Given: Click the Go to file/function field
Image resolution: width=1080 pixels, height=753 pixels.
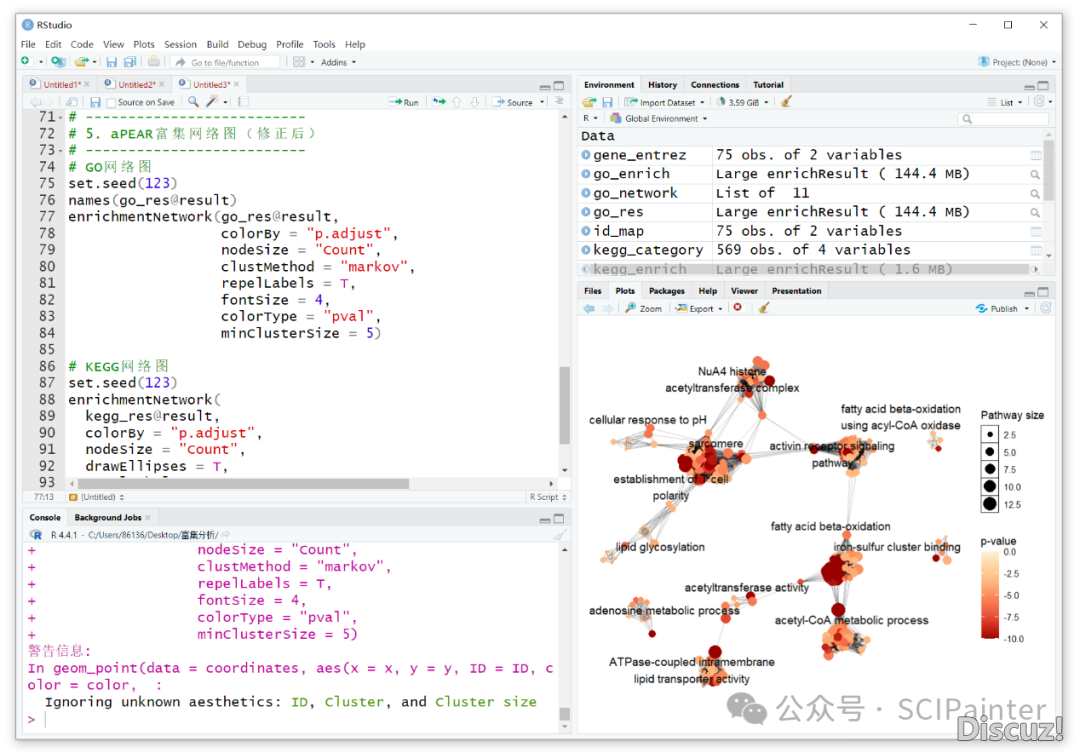Looking at the screenshot, I should click(x=225, y=62).
